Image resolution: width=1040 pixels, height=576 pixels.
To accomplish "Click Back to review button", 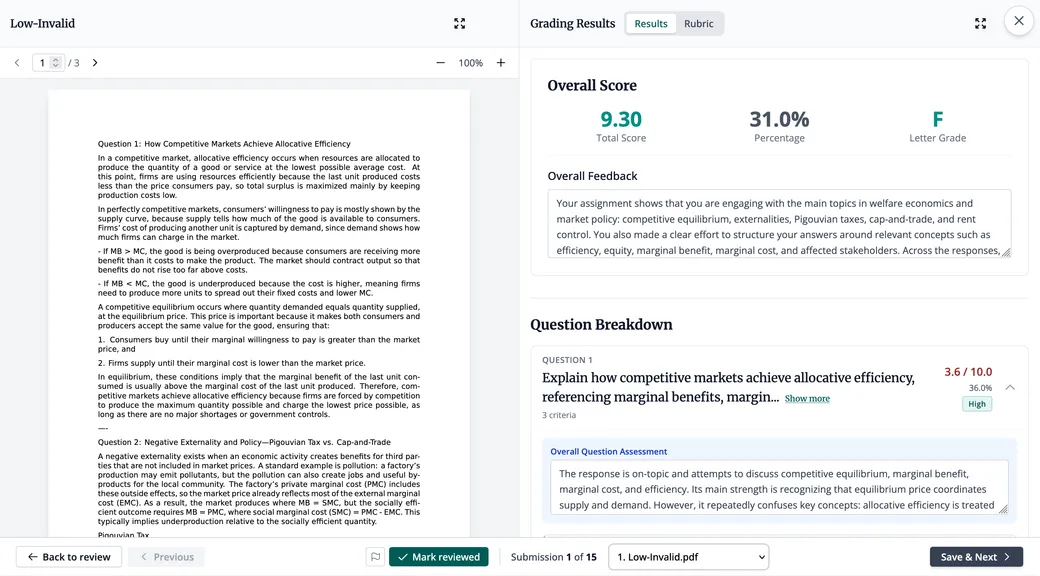I will [69, 557].
